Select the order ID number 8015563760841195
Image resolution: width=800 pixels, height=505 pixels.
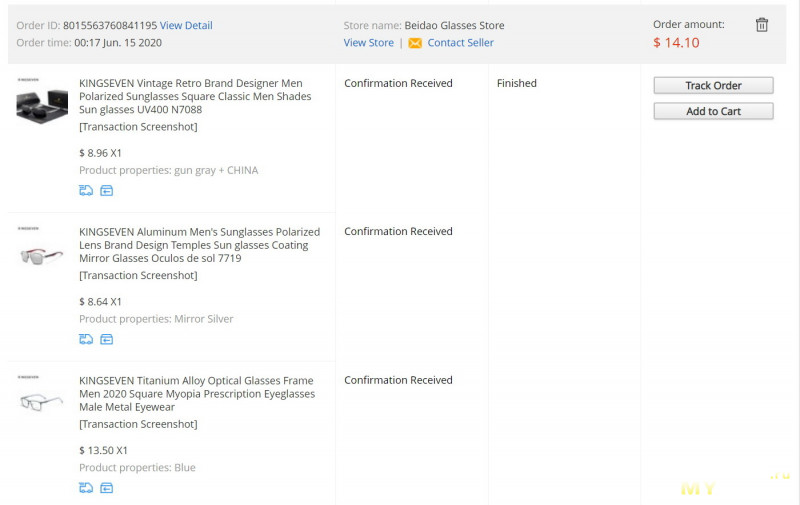[110, 26]
